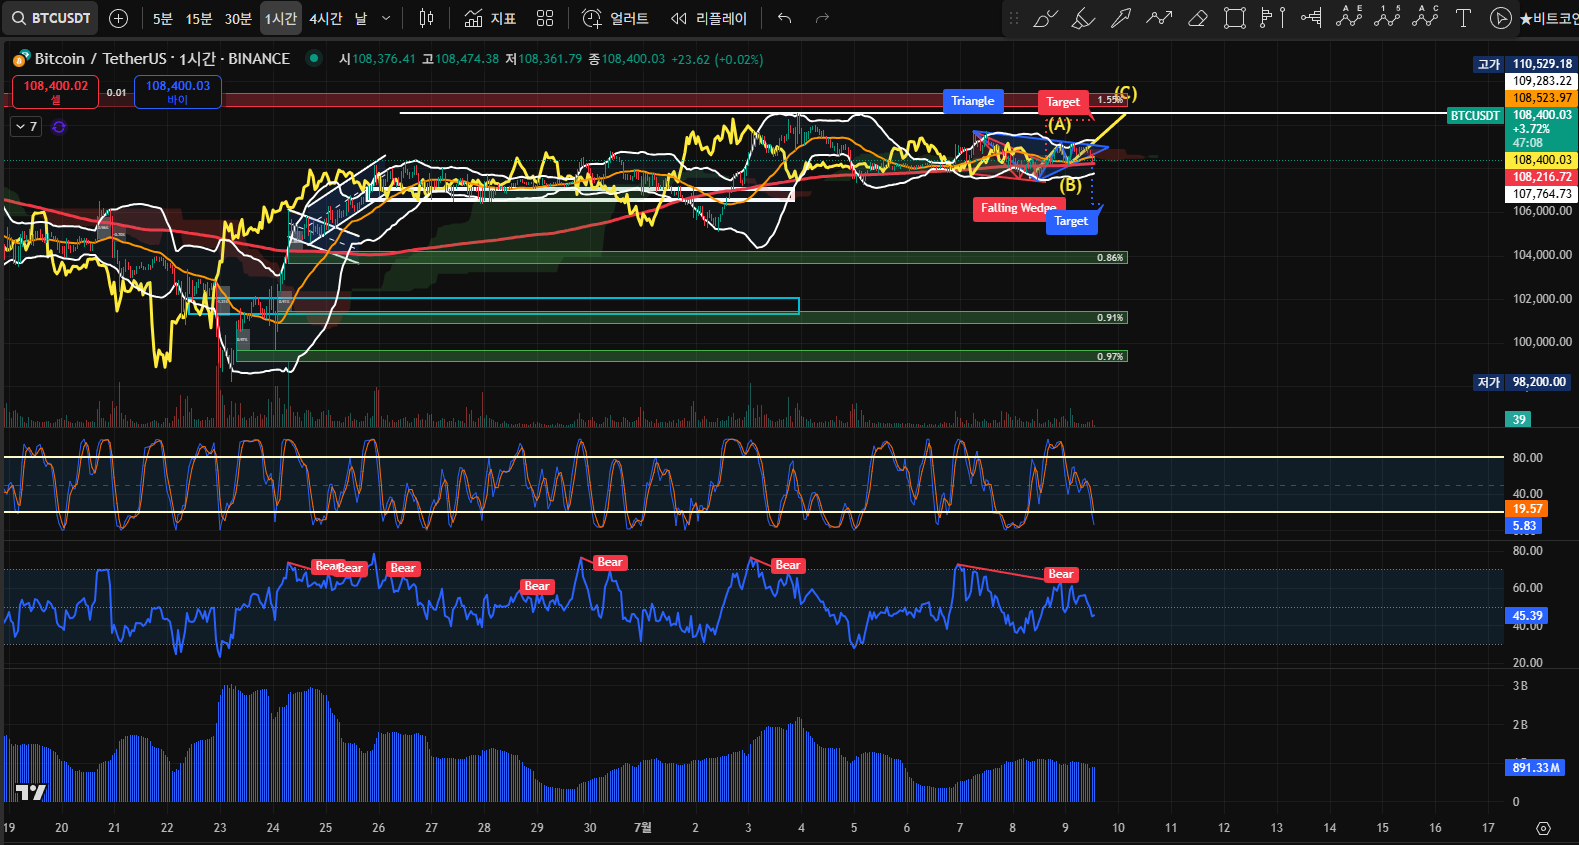The width and height of the screenshot is (1579, 845).
Task: Select the Text tool
Action: (1463, 18)
